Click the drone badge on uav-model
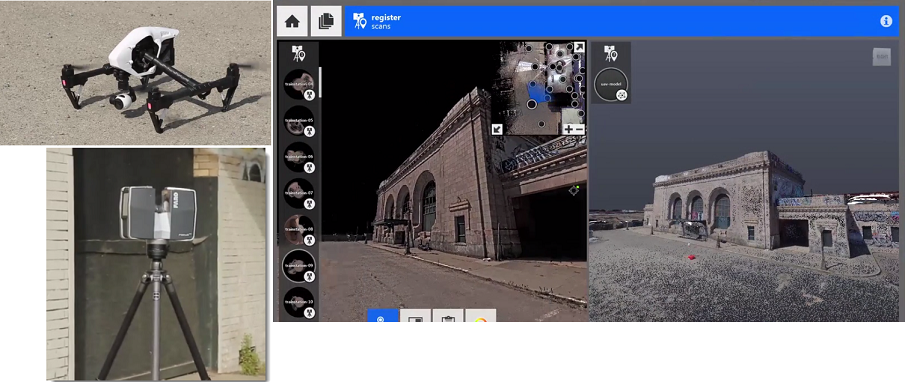Viewport: 905px width, 382px height. (622, 96)
